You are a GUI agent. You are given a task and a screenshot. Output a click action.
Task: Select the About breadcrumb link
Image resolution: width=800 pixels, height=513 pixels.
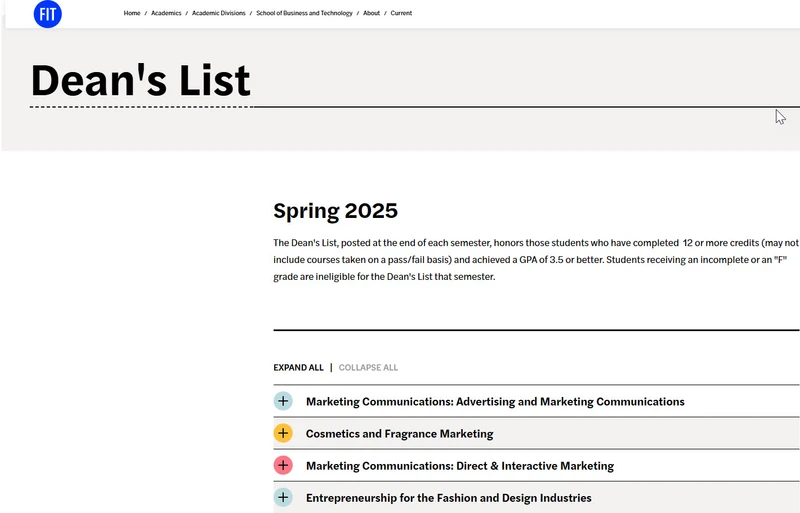pos(371,13)
